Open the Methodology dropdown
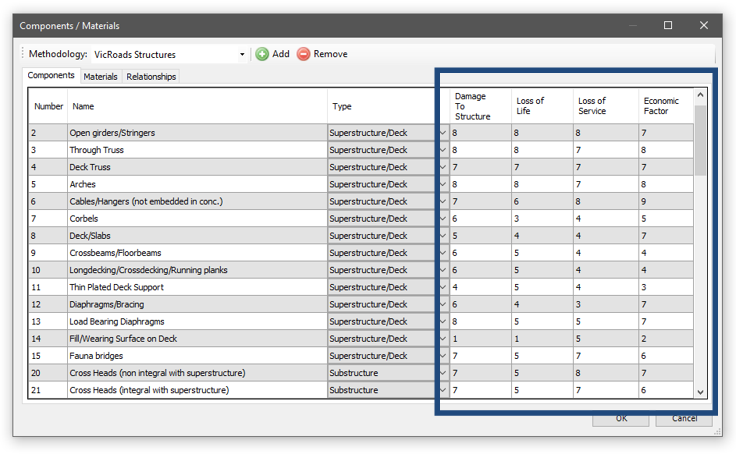The width and height of the screenshot is (745, 455). (x=242, y=54)
